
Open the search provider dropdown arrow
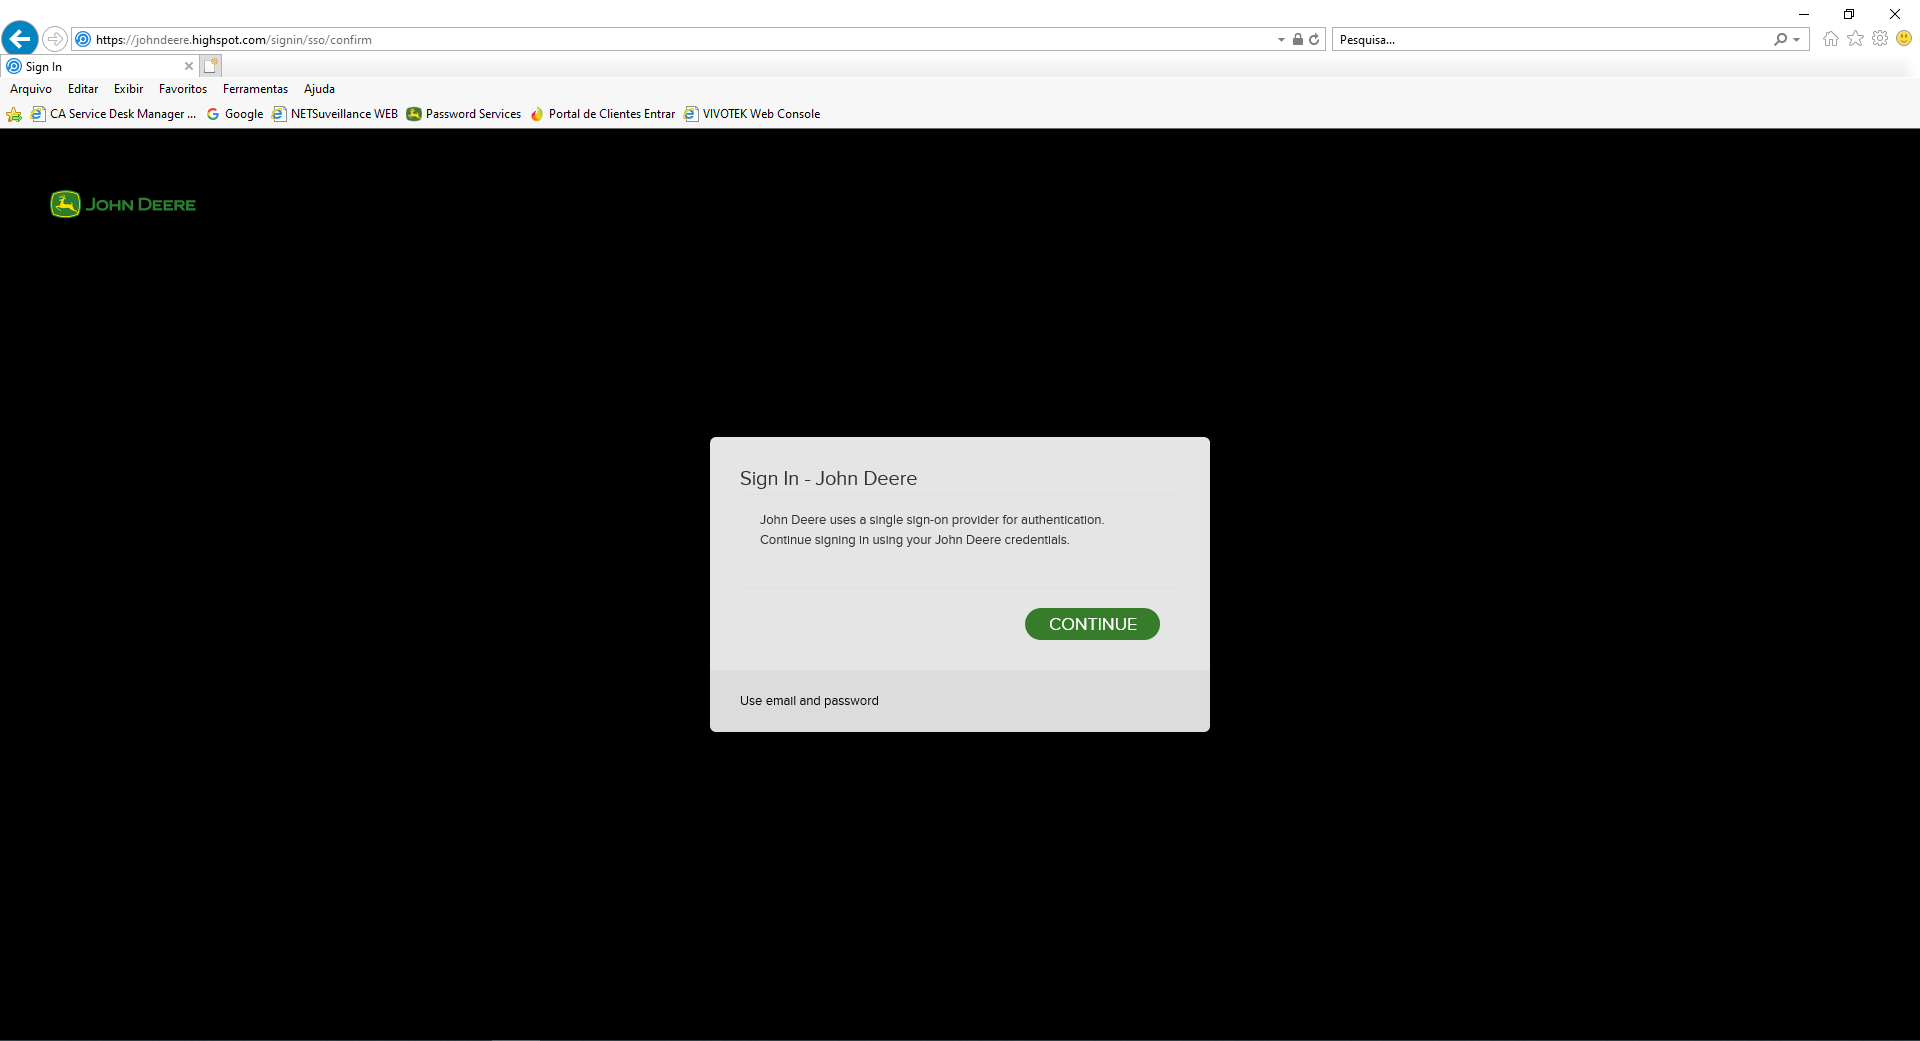[x=1797, y=40]
